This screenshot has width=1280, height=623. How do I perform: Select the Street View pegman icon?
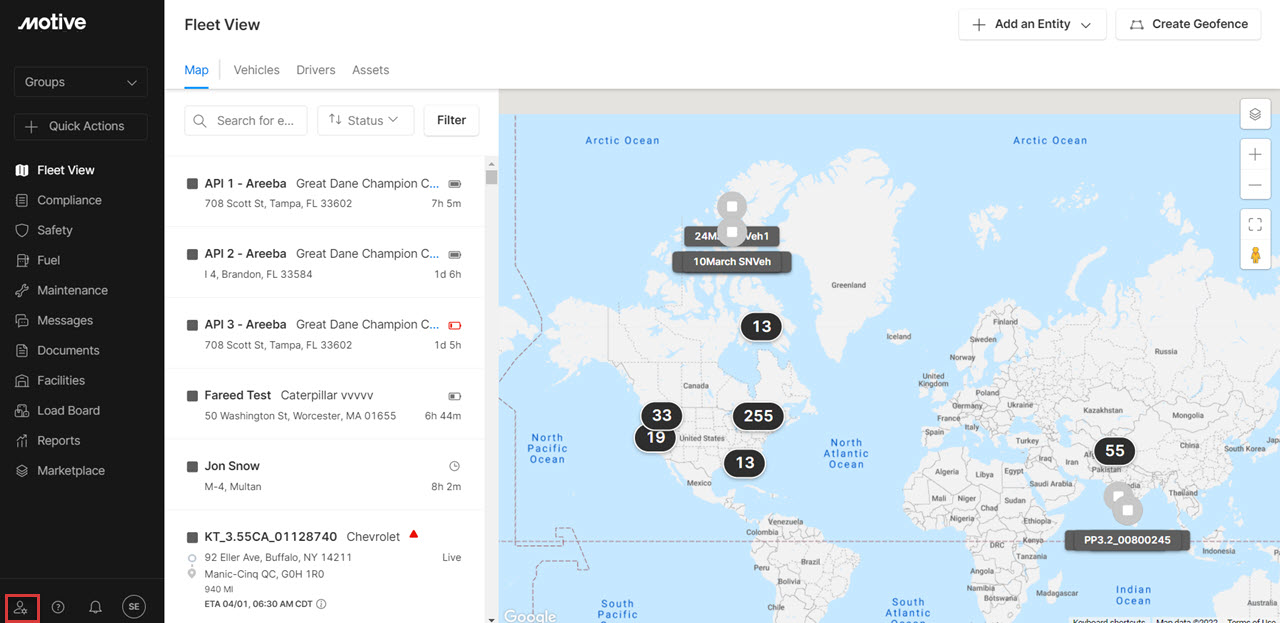click(1255, 255)
